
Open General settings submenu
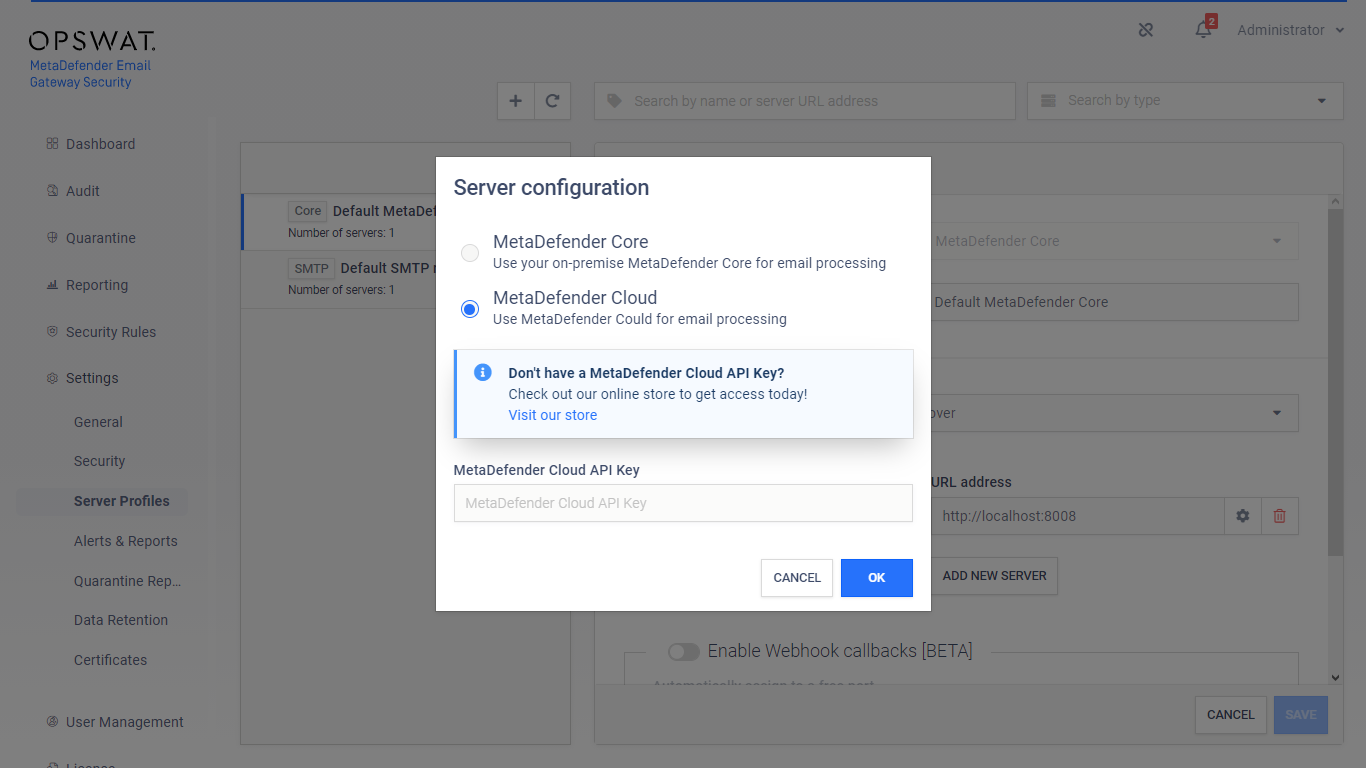[x=98, y=422]
